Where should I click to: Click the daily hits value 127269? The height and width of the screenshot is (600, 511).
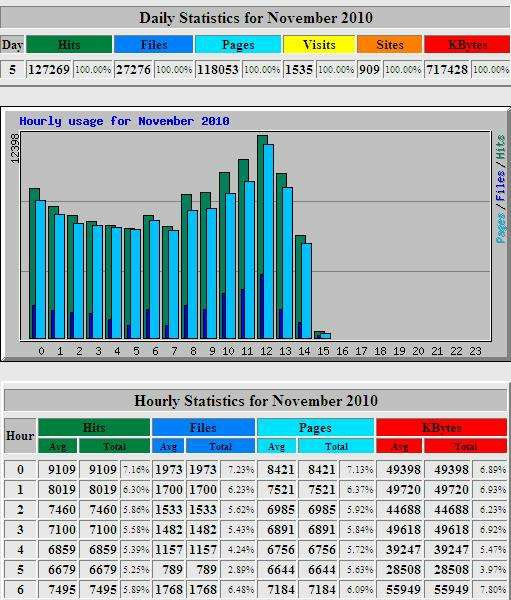49,70
